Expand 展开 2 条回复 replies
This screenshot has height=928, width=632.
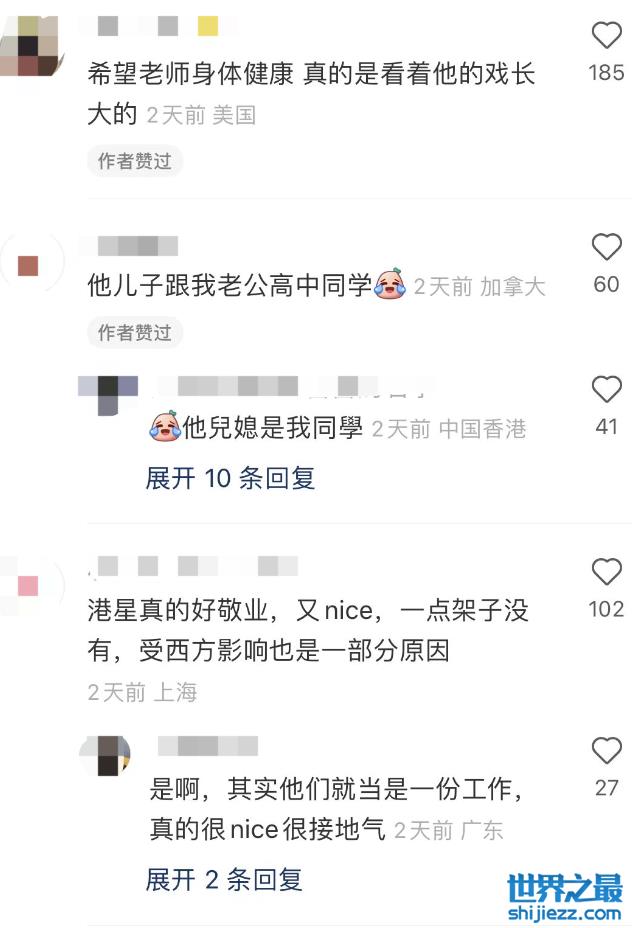point(224,879)
